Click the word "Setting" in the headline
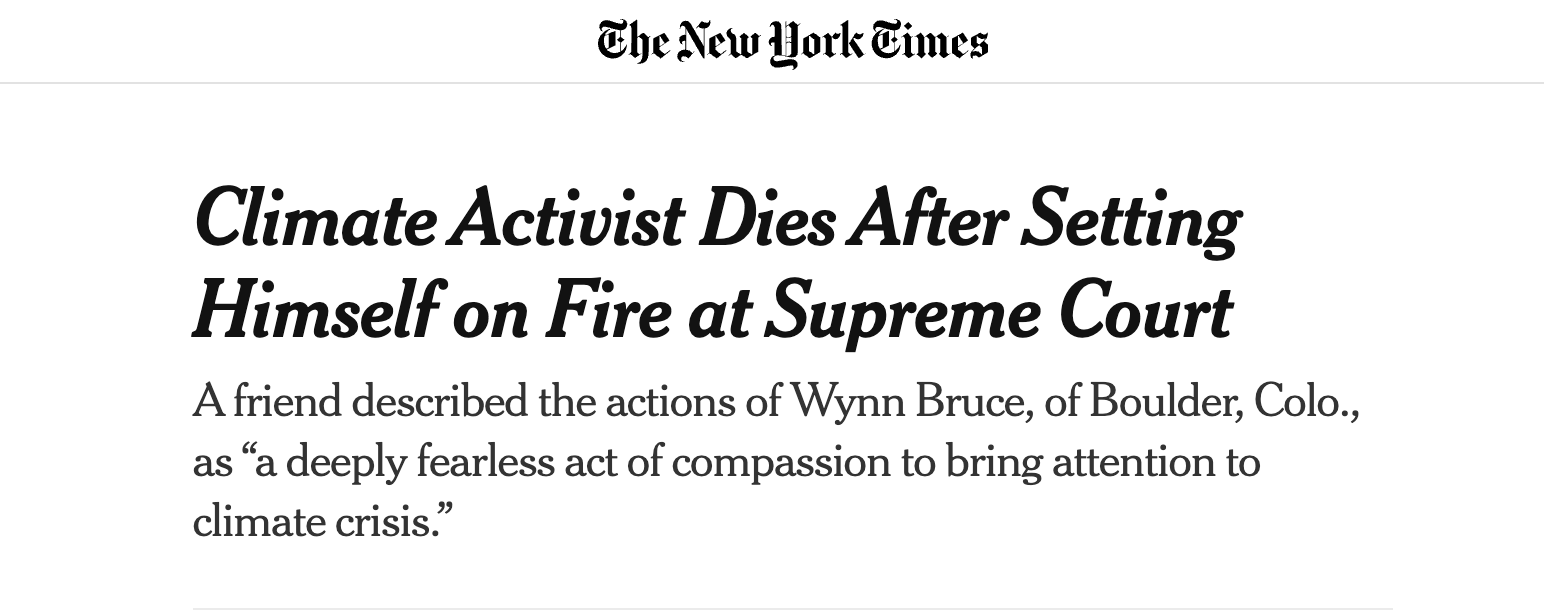Screen dimensions: 1544x612 pos(1129,221)
